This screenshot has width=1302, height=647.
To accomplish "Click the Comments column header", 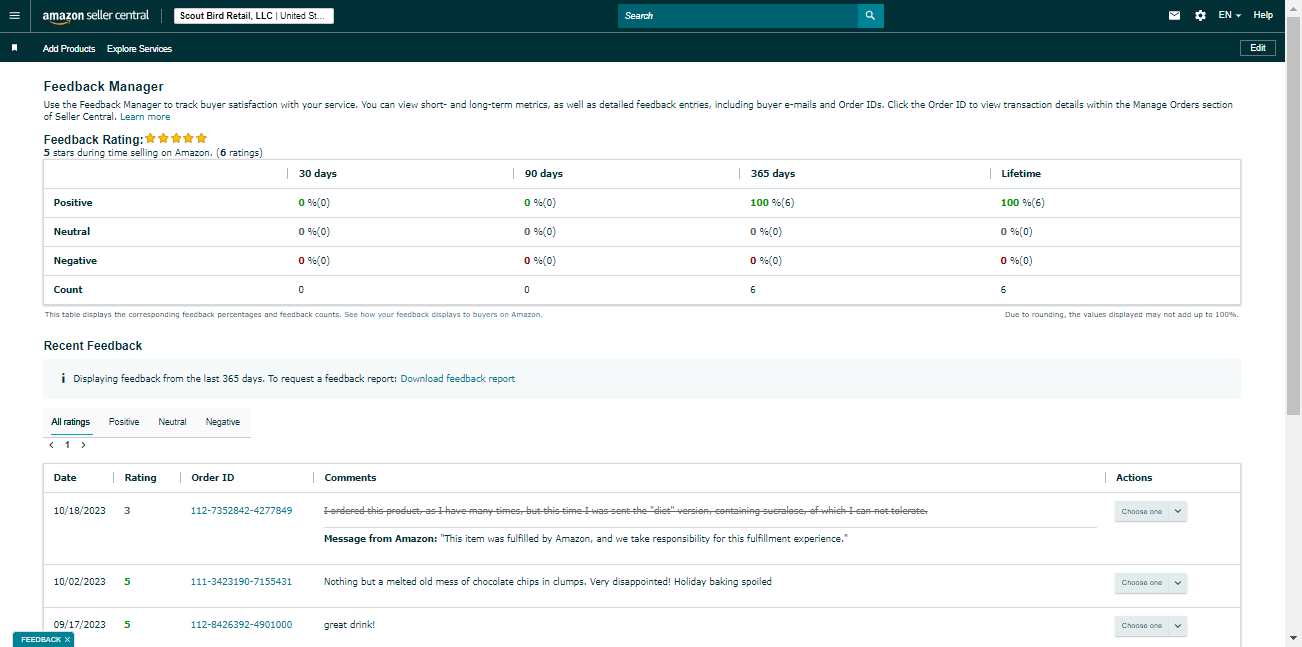I will click(x=350, y=478).
